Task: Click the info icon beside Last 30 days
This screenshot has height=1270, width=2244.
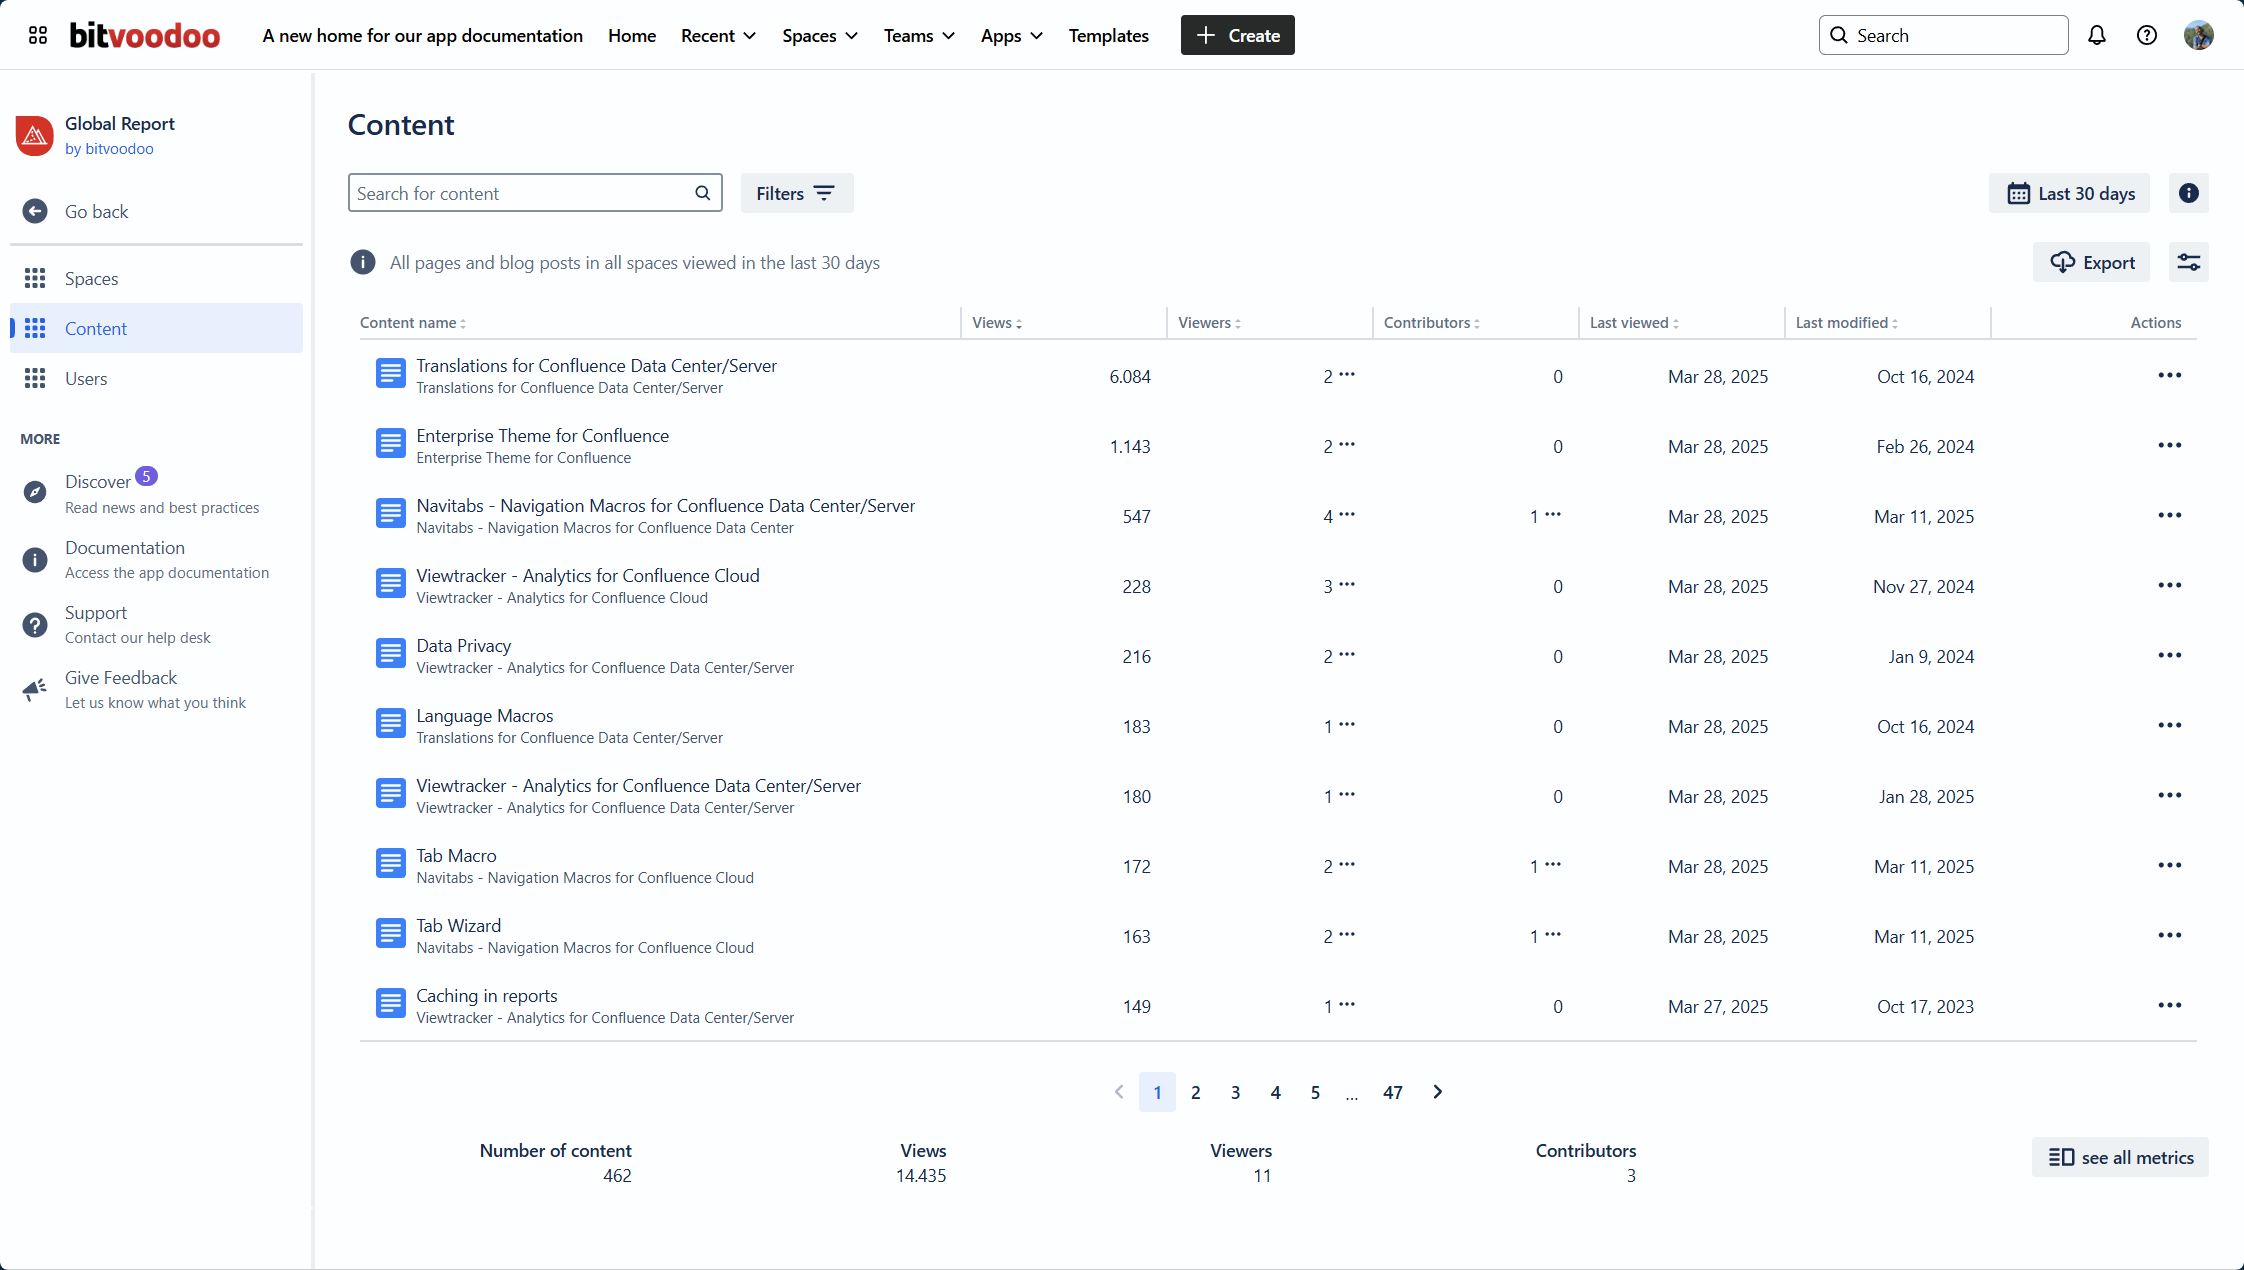Action: pos(2188,193)
